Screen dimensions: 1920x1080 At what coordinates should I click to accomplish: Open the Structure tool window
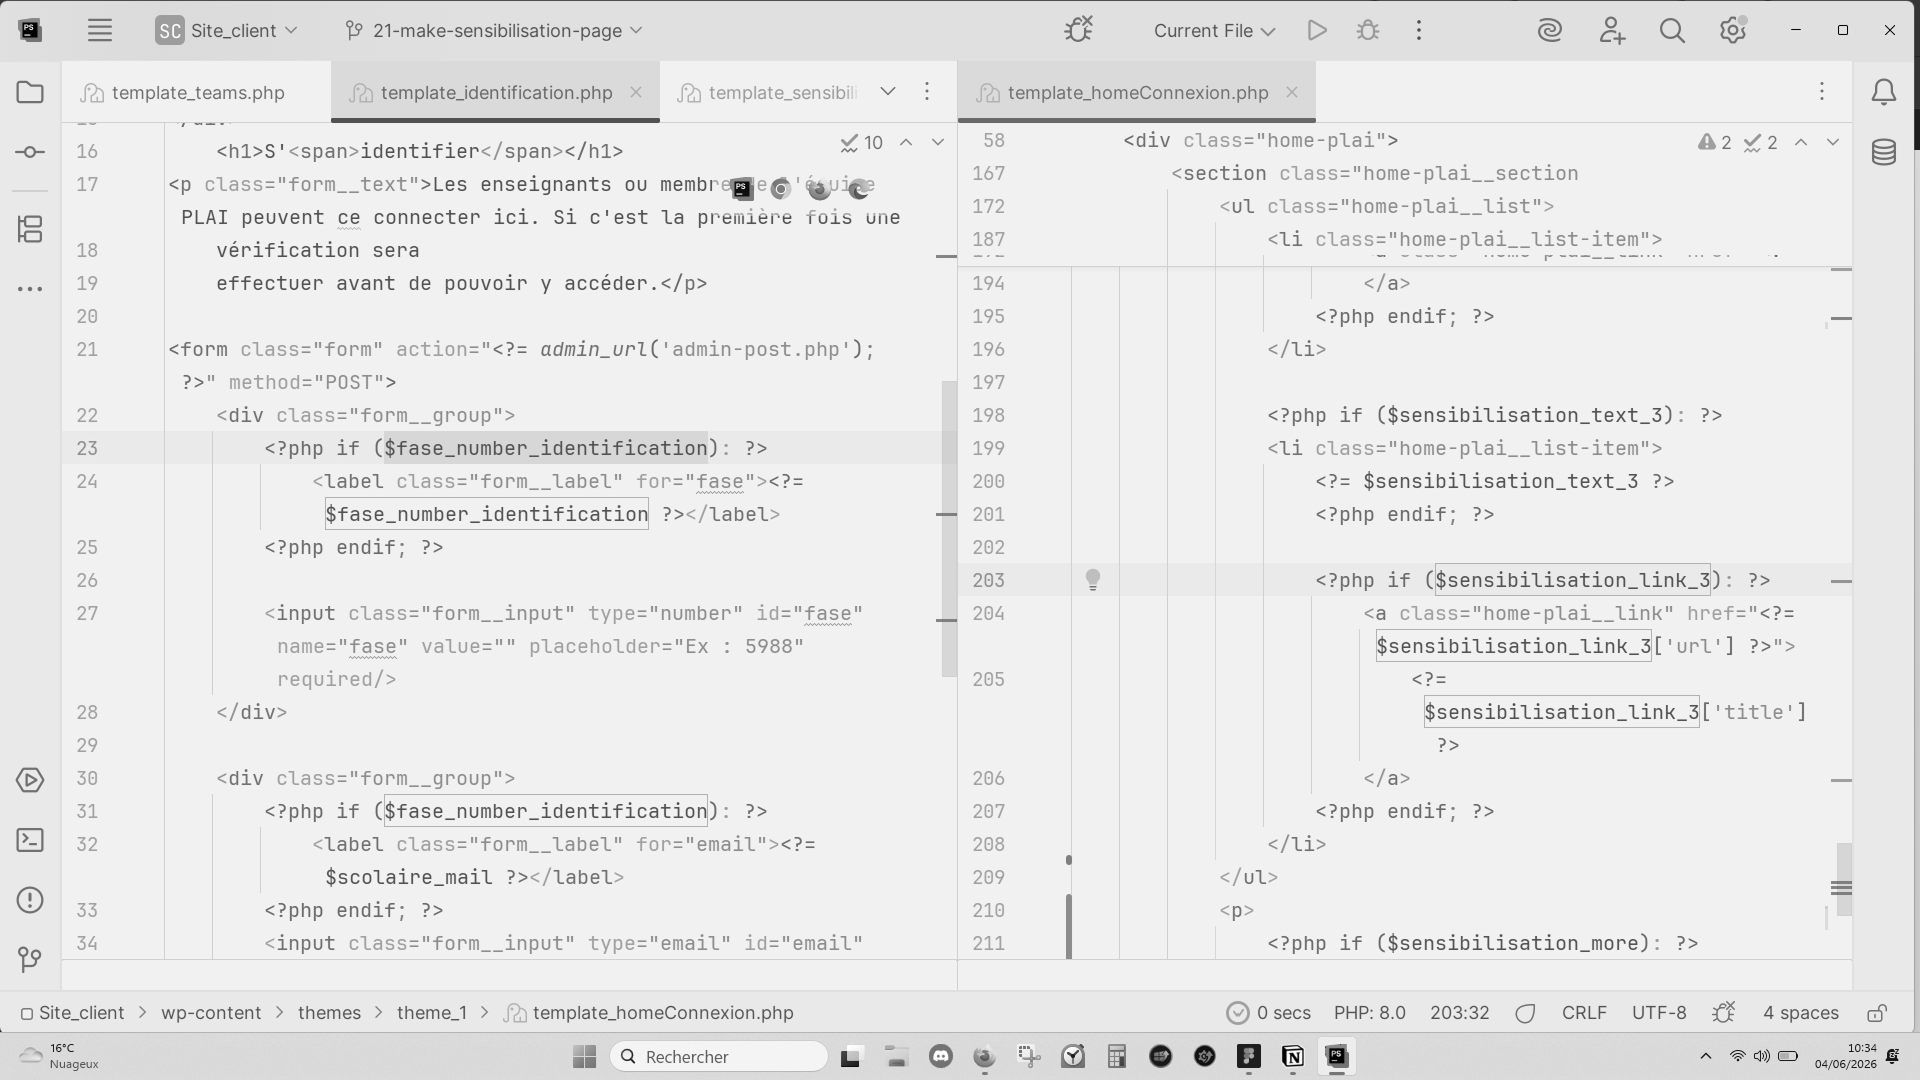coord(30,229)
